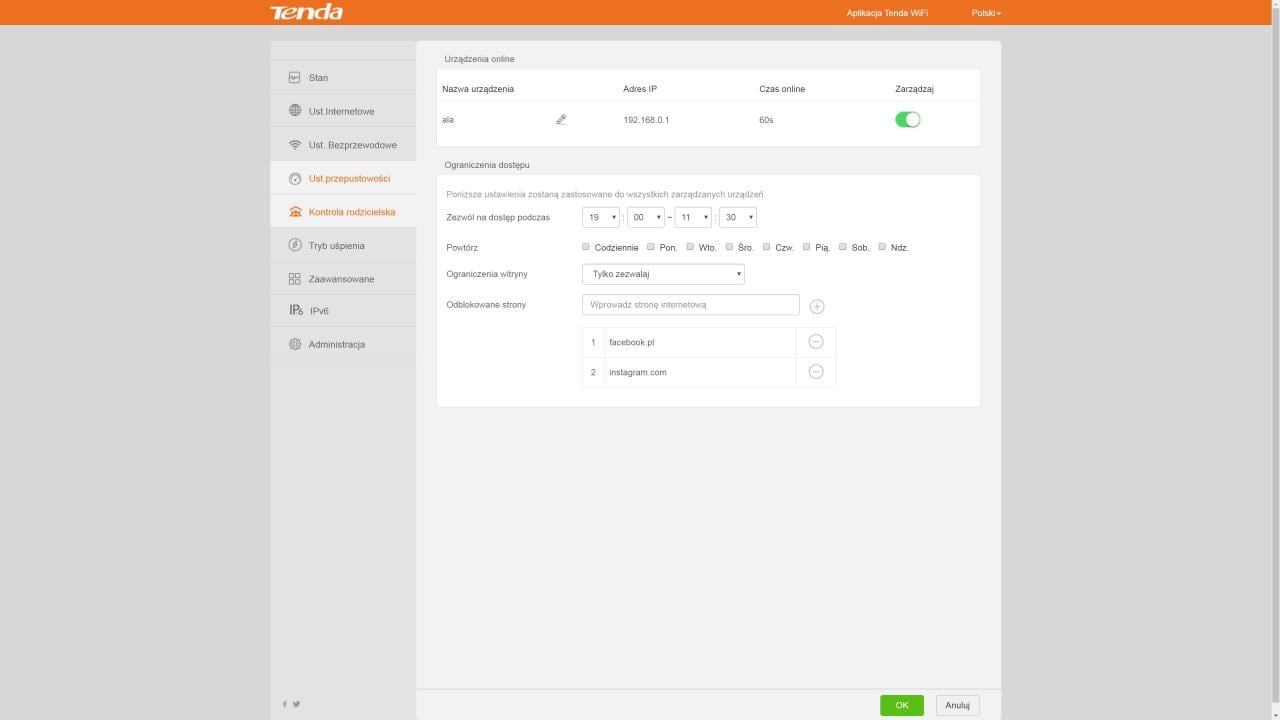Click the gauge icon for Ust.przepustowości
This screenshot has height=720, width=1280.
[294, 179]
